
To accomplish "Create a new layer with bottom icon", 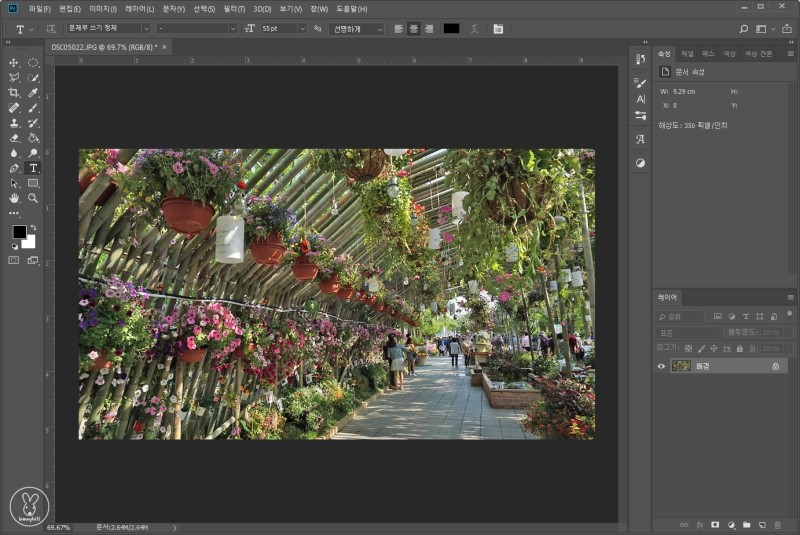I will pos(761,524).
